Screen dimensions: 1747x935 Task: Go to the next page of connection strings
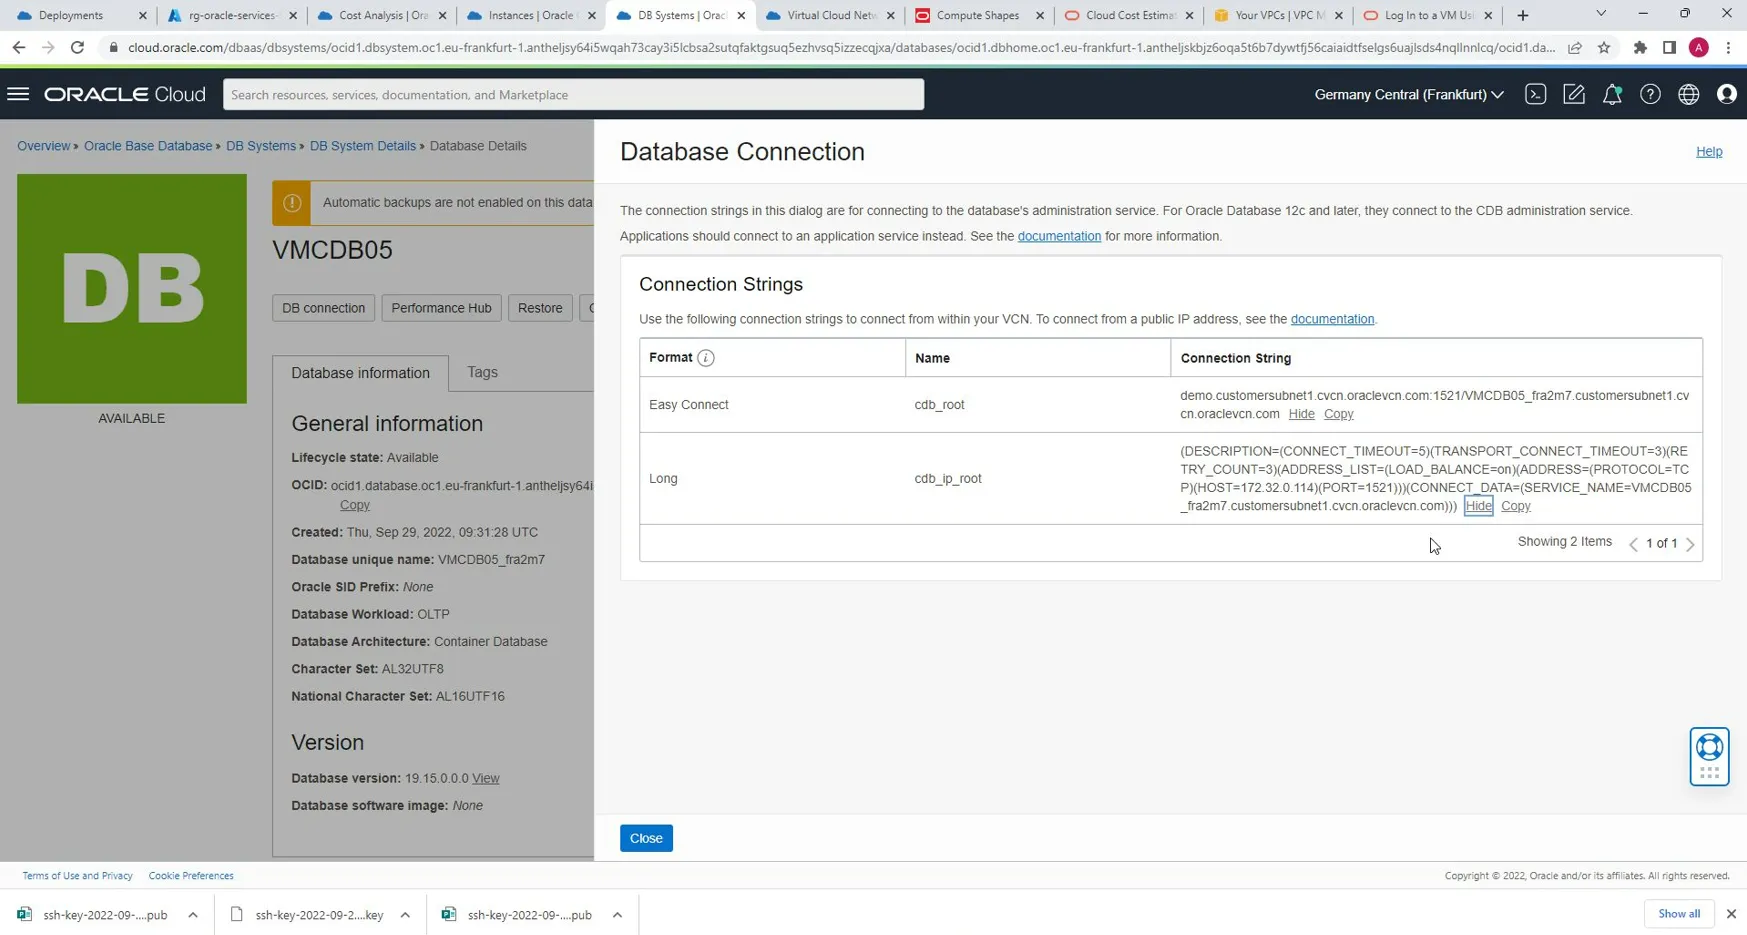(1690, 544)
